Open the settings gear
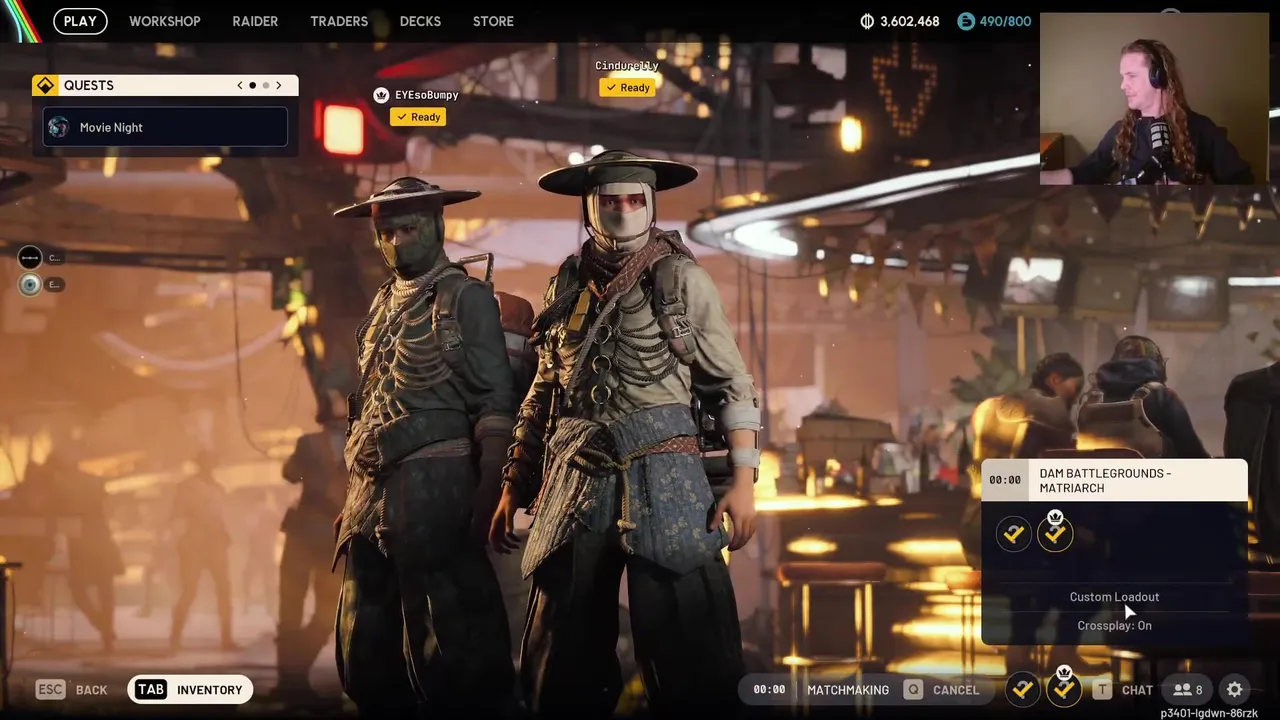This screenshot has height=720, width=1280. (x=1235, y=689)
